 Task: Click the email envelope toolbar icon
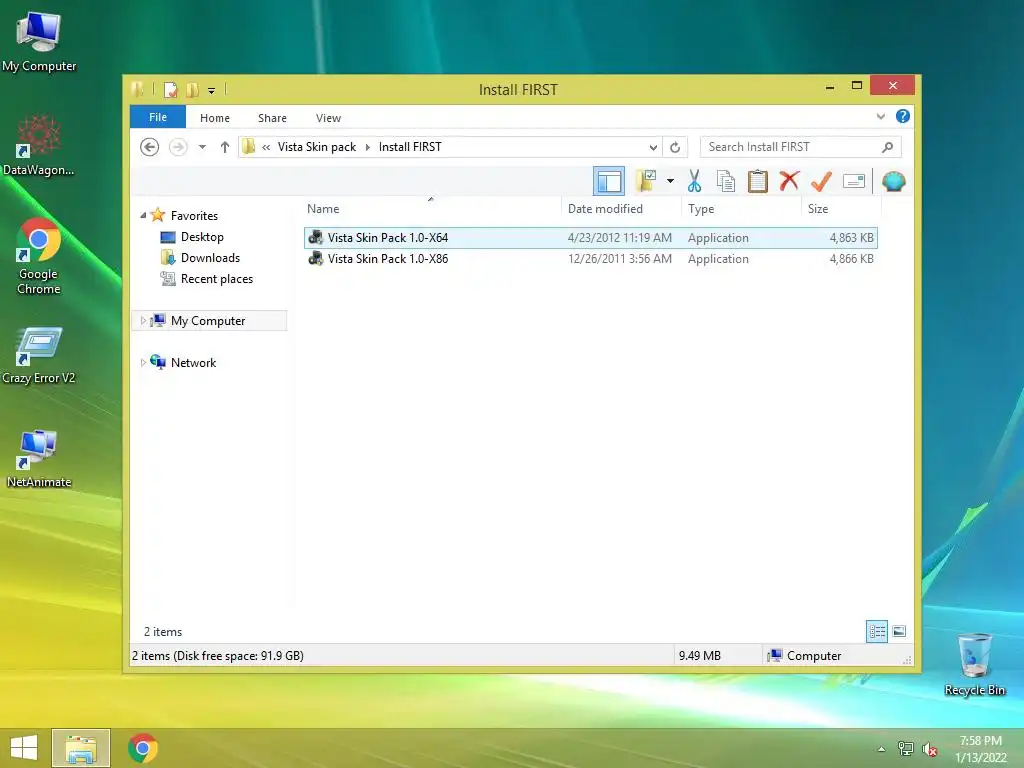(854, 181)
